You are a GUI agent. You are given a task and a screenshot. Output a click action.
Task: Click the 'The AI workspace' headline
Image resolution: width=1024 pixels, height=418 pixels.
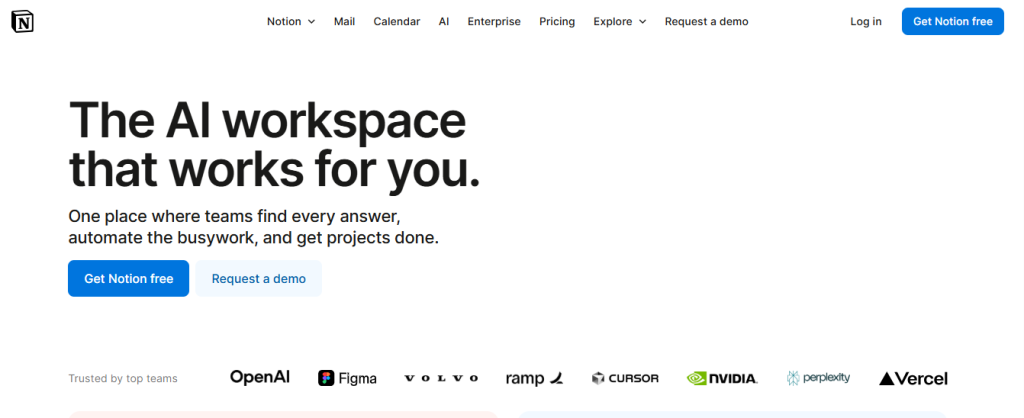click(x=267, y=119)
